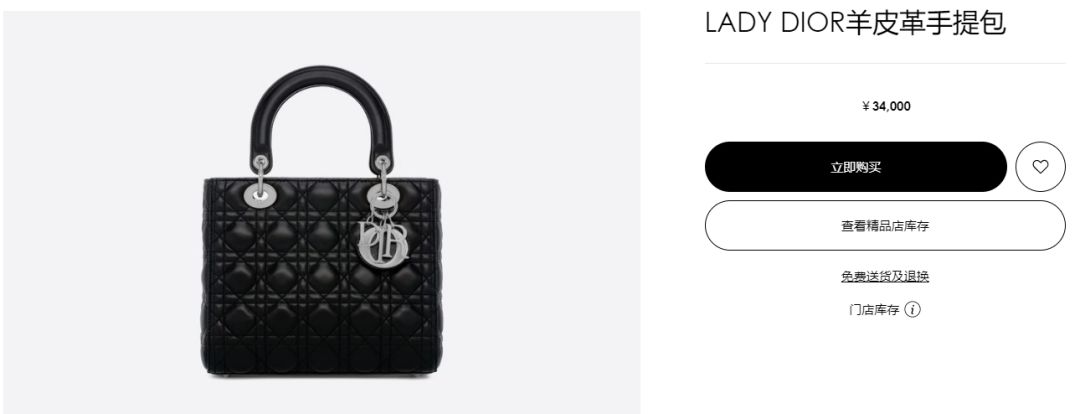Buy now with the black 立即购买 button
Viewport: 1080px width, 414px height.
click(x=855, y=167)
